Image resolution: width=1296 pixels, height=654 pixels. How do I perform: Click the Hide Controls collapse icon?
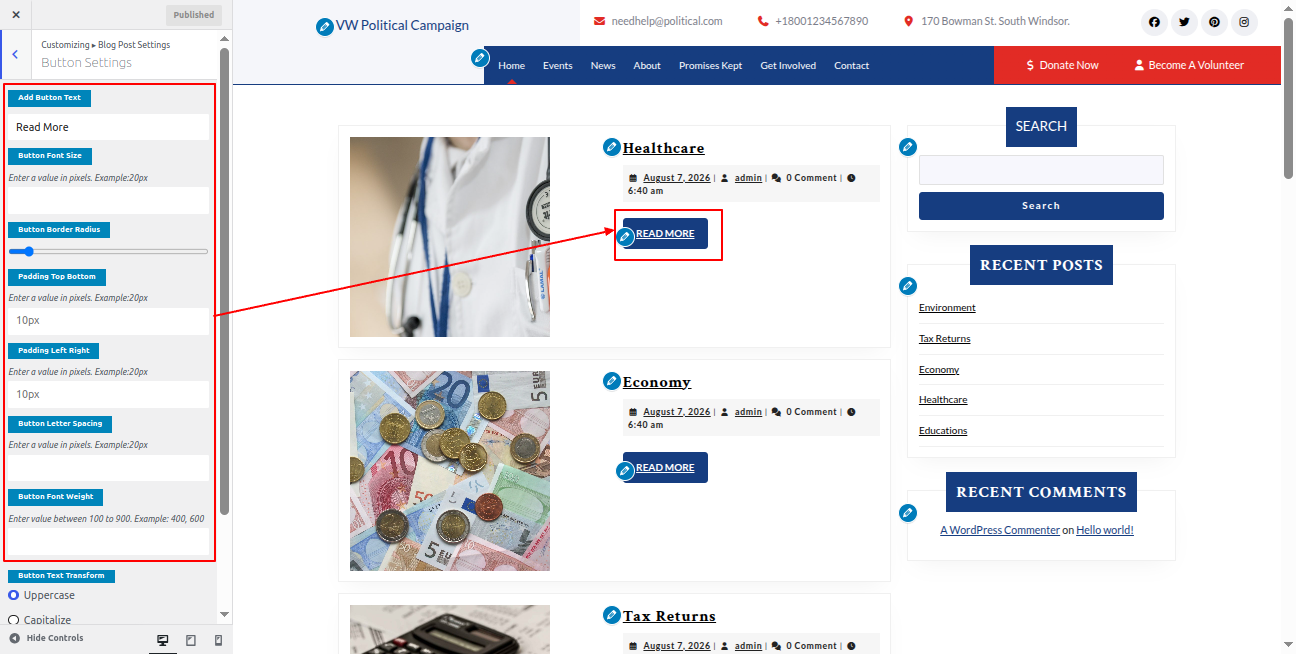[15, 638]
